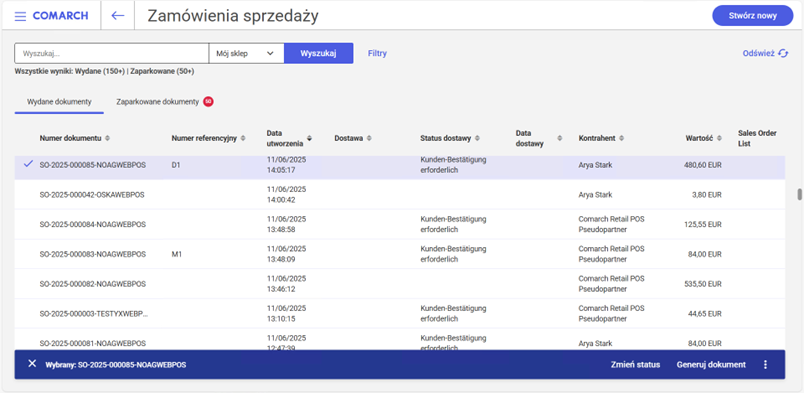Dismiss selection with the X icon
Viewport: 804px width, 393px height.
(x=32, y=364)
